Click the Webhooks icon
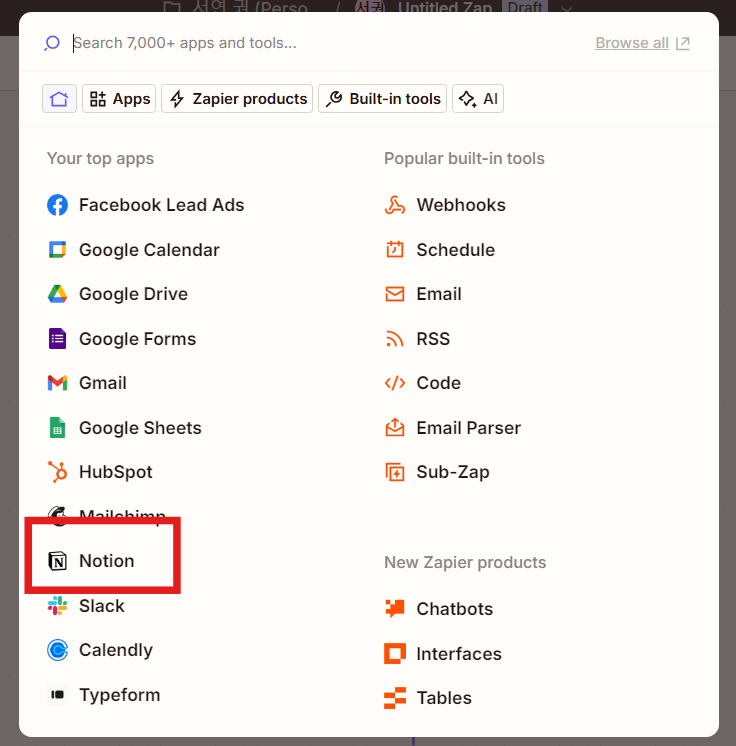Viewport: 736px width, 746px height. 395,205
